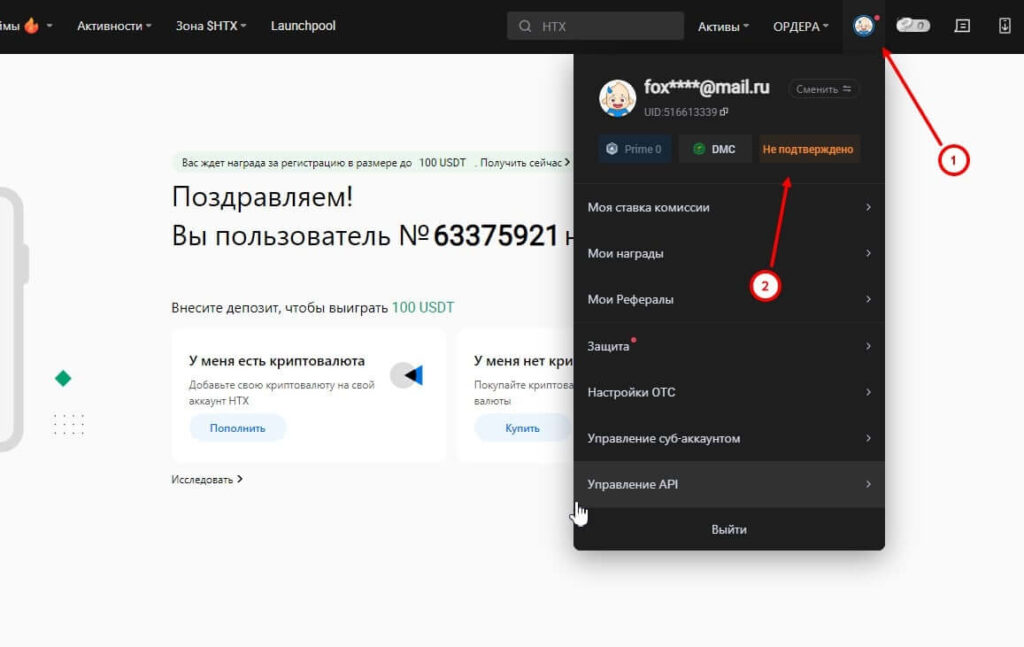Viewport: 1024px width, 647px height.
Task: Click the DMC badge
Action: (x=714, y=149)
